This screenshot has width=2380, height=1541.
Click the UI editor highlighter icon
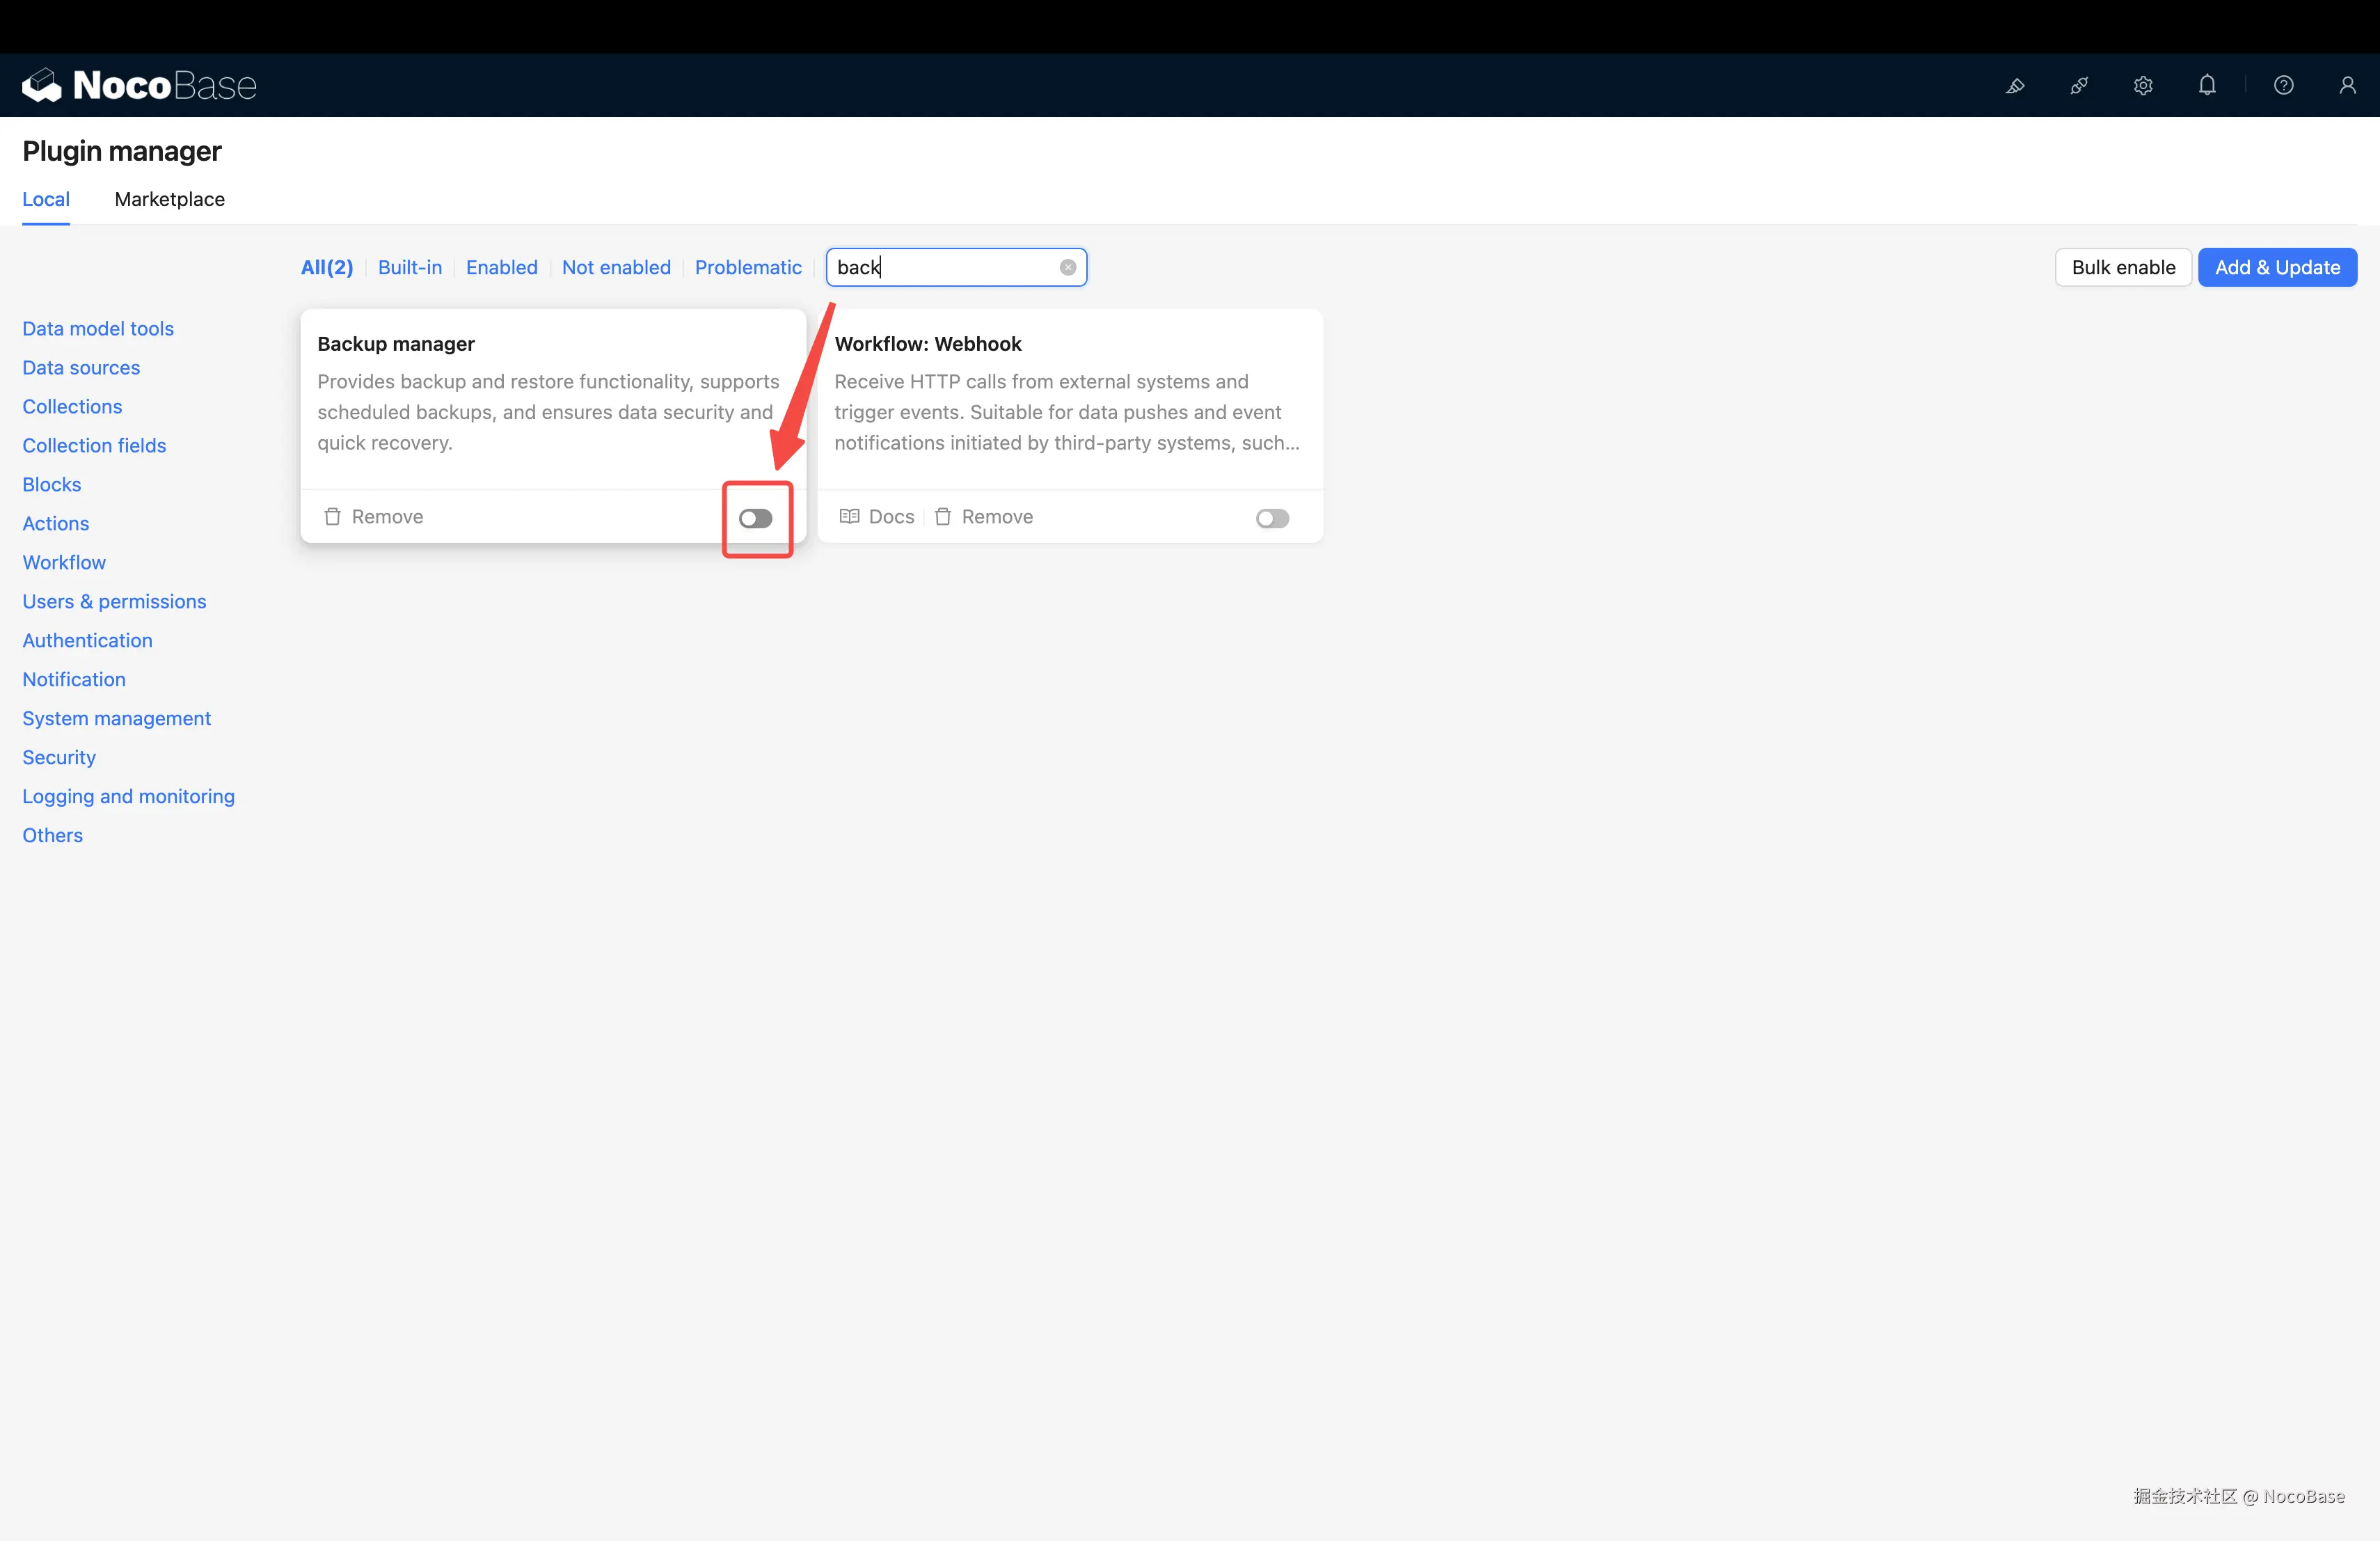coord(2014,86)
